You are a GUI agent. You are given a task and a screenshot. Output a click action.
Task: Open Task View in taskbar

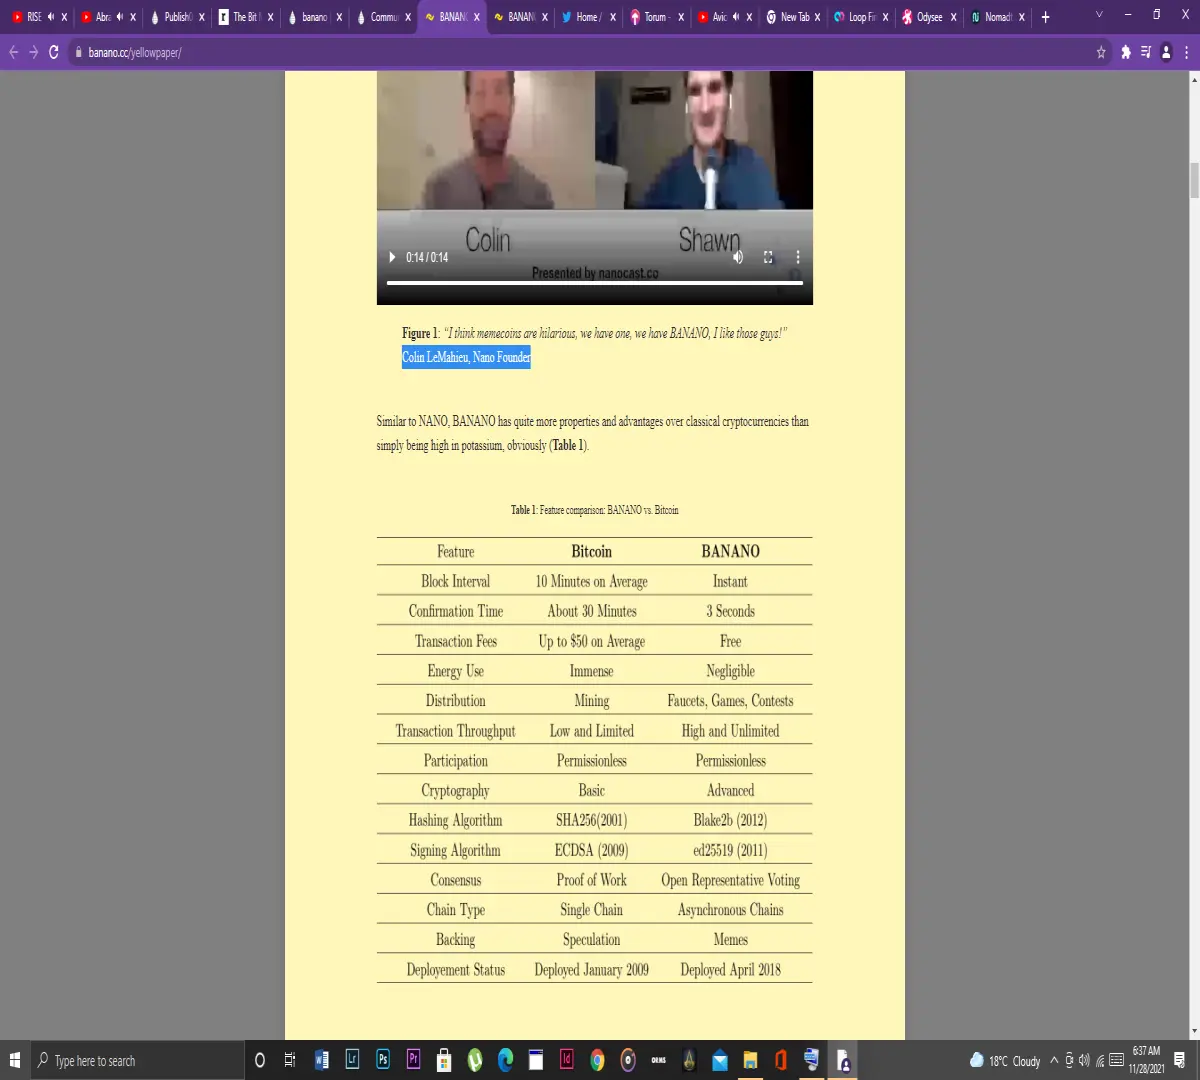tap(290, 1060)
